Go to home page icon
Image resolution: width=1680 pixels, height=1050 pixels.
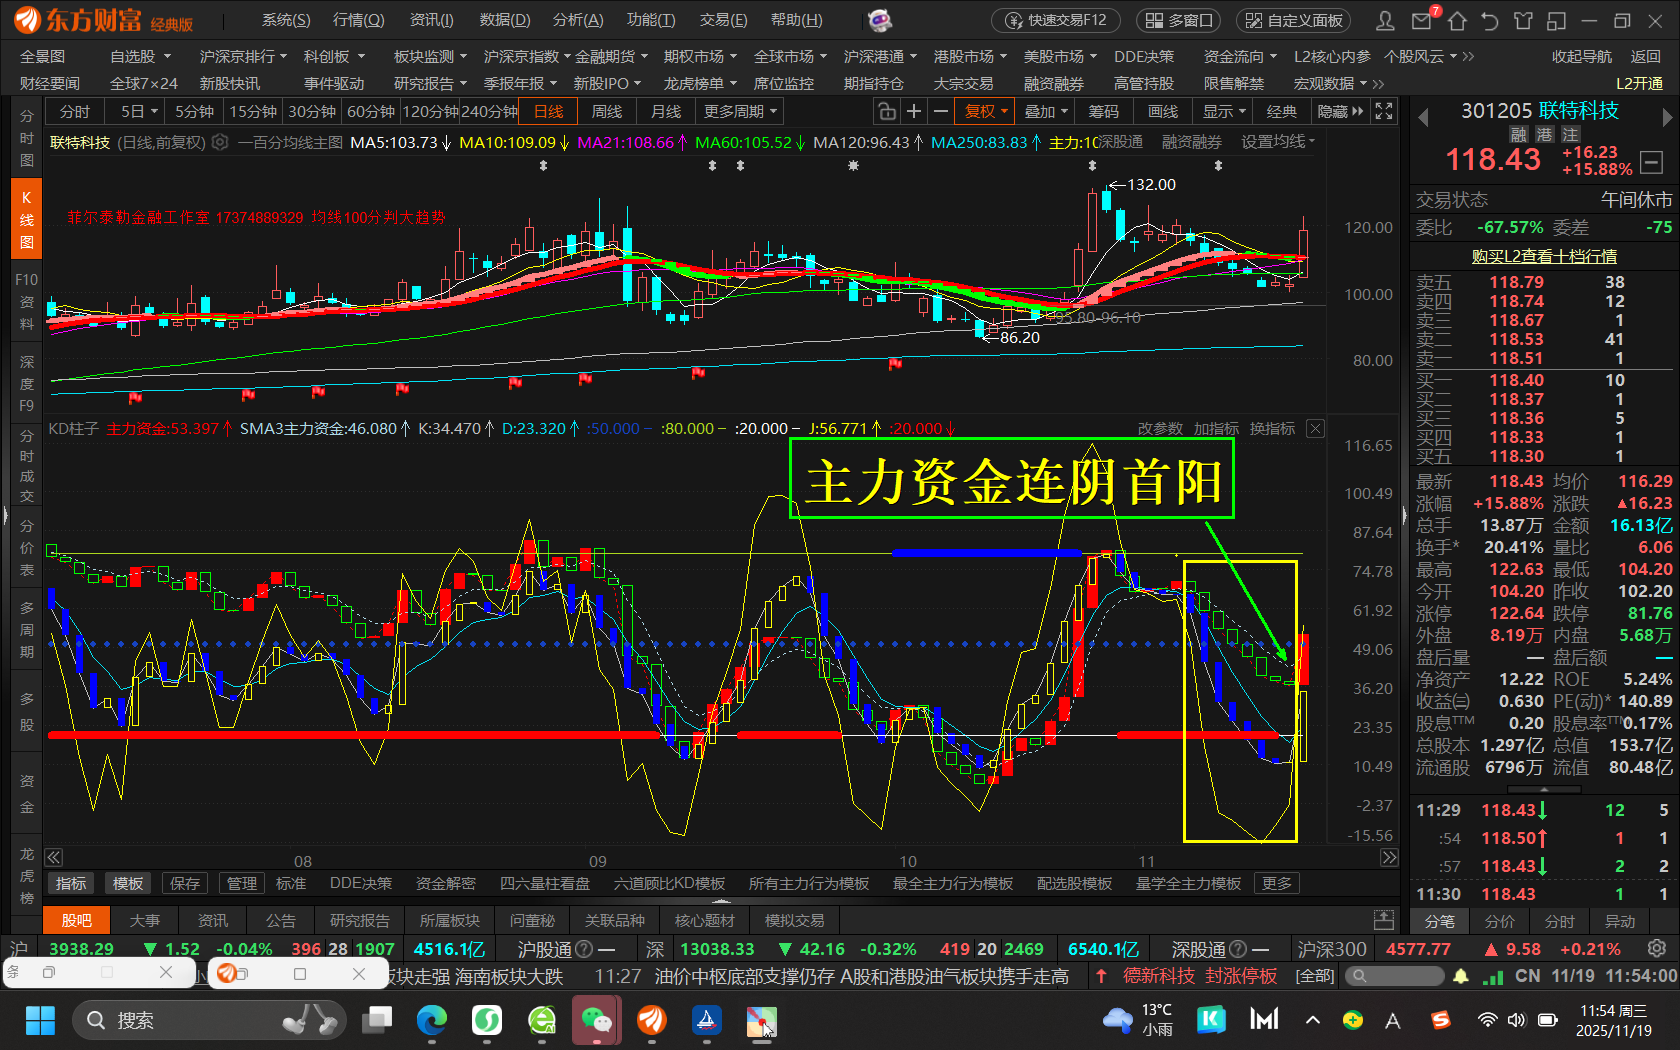[1457, 20]
